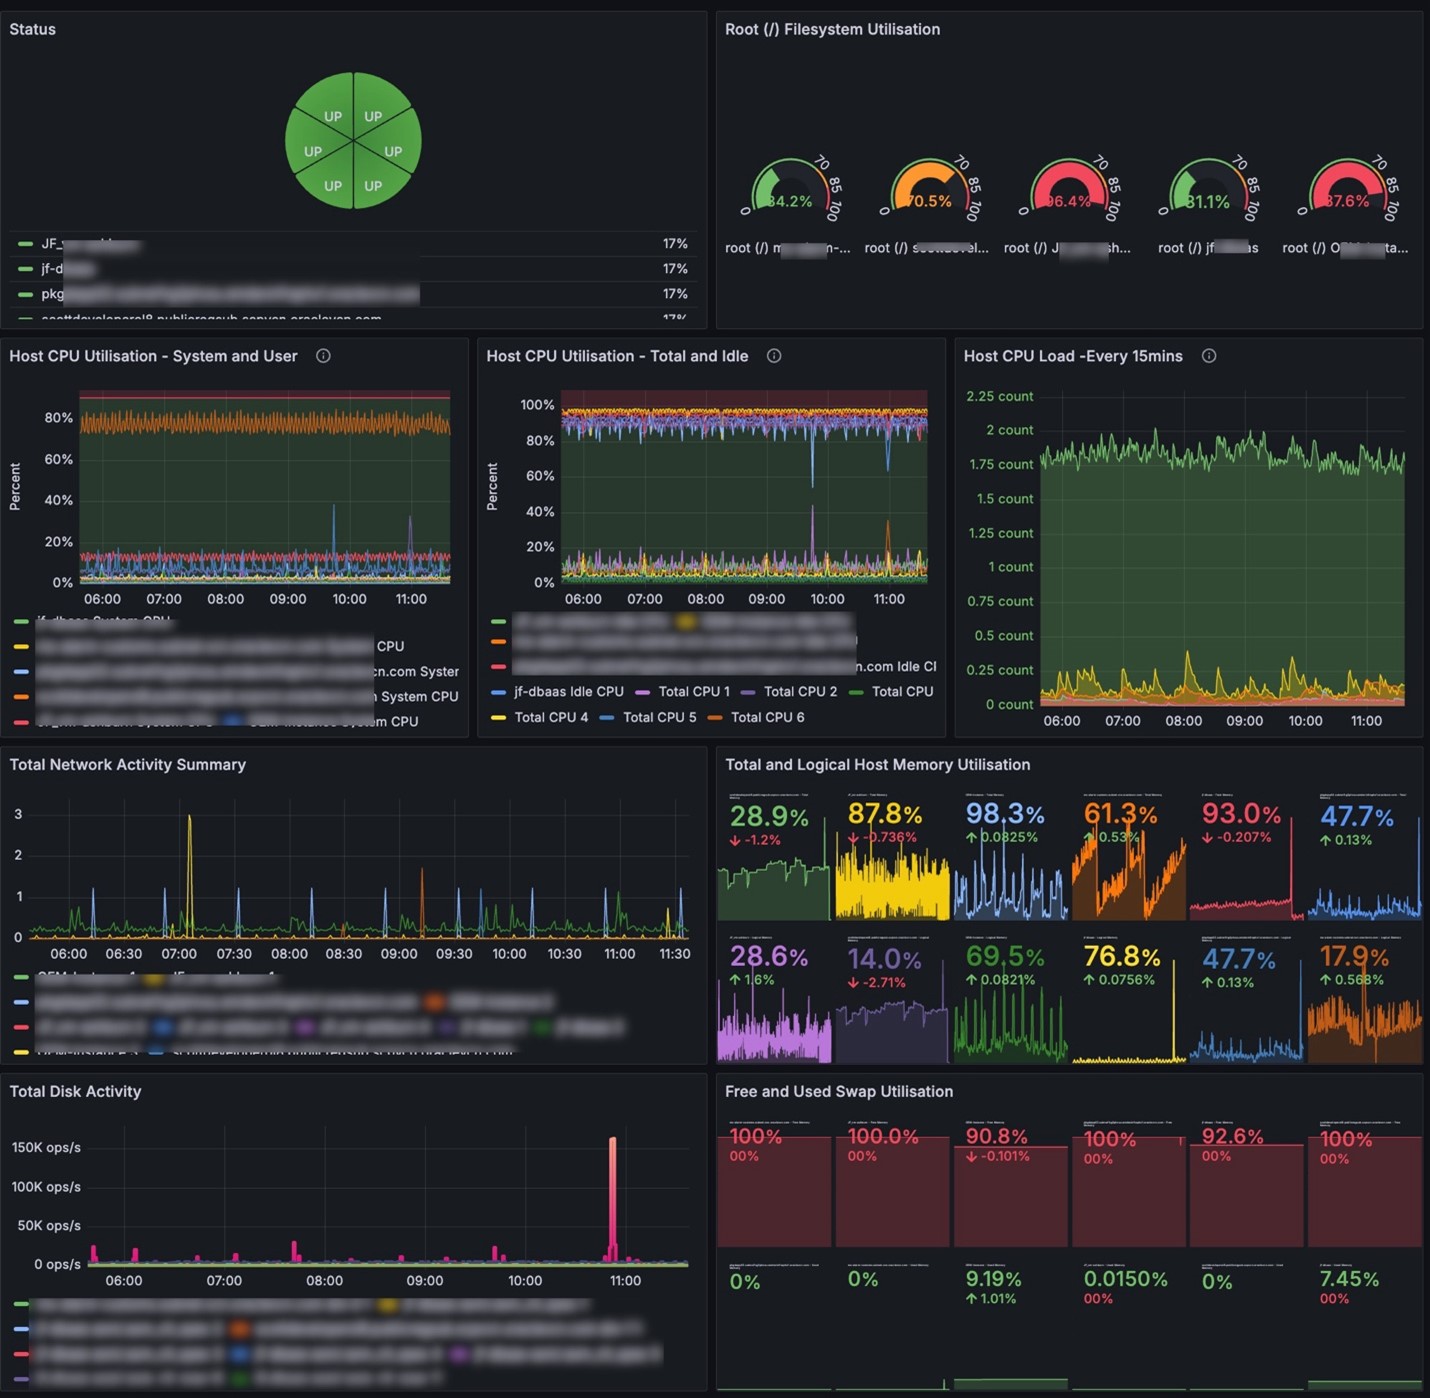Viewport: 1430px width, 1398px height.
Task: Click info icon beside Total and Idle title
Action: pos(774,356)
